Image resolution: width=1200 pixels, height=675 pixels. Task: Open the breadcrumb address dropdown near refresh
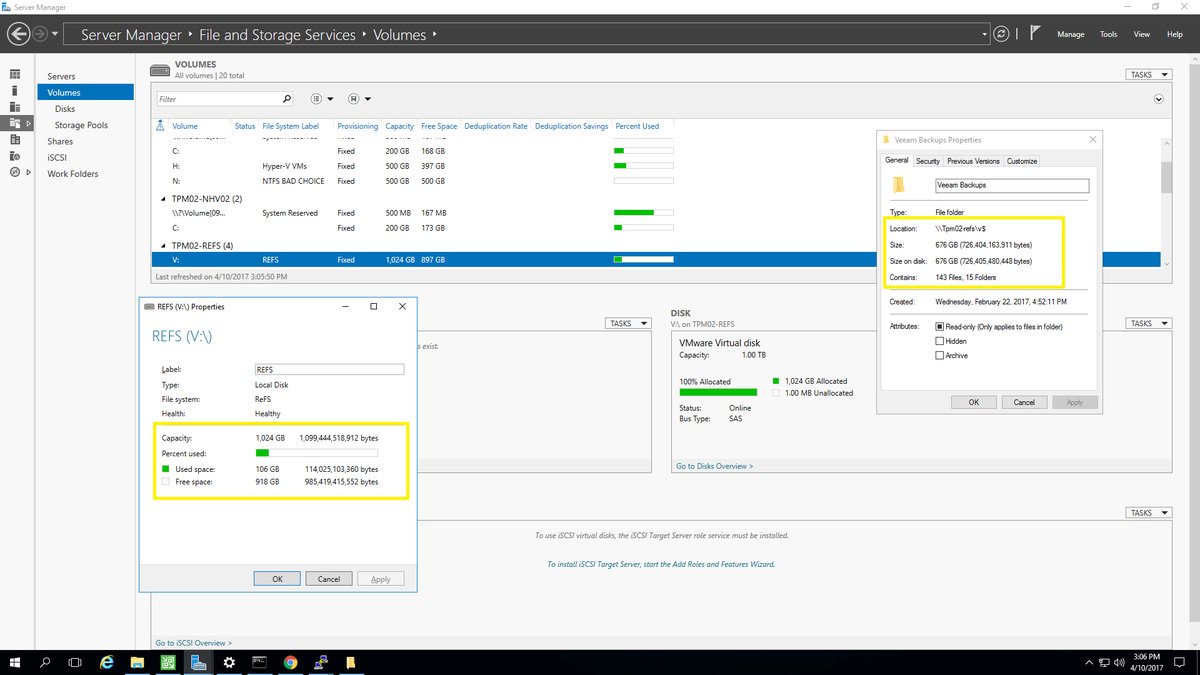(986, 35)
